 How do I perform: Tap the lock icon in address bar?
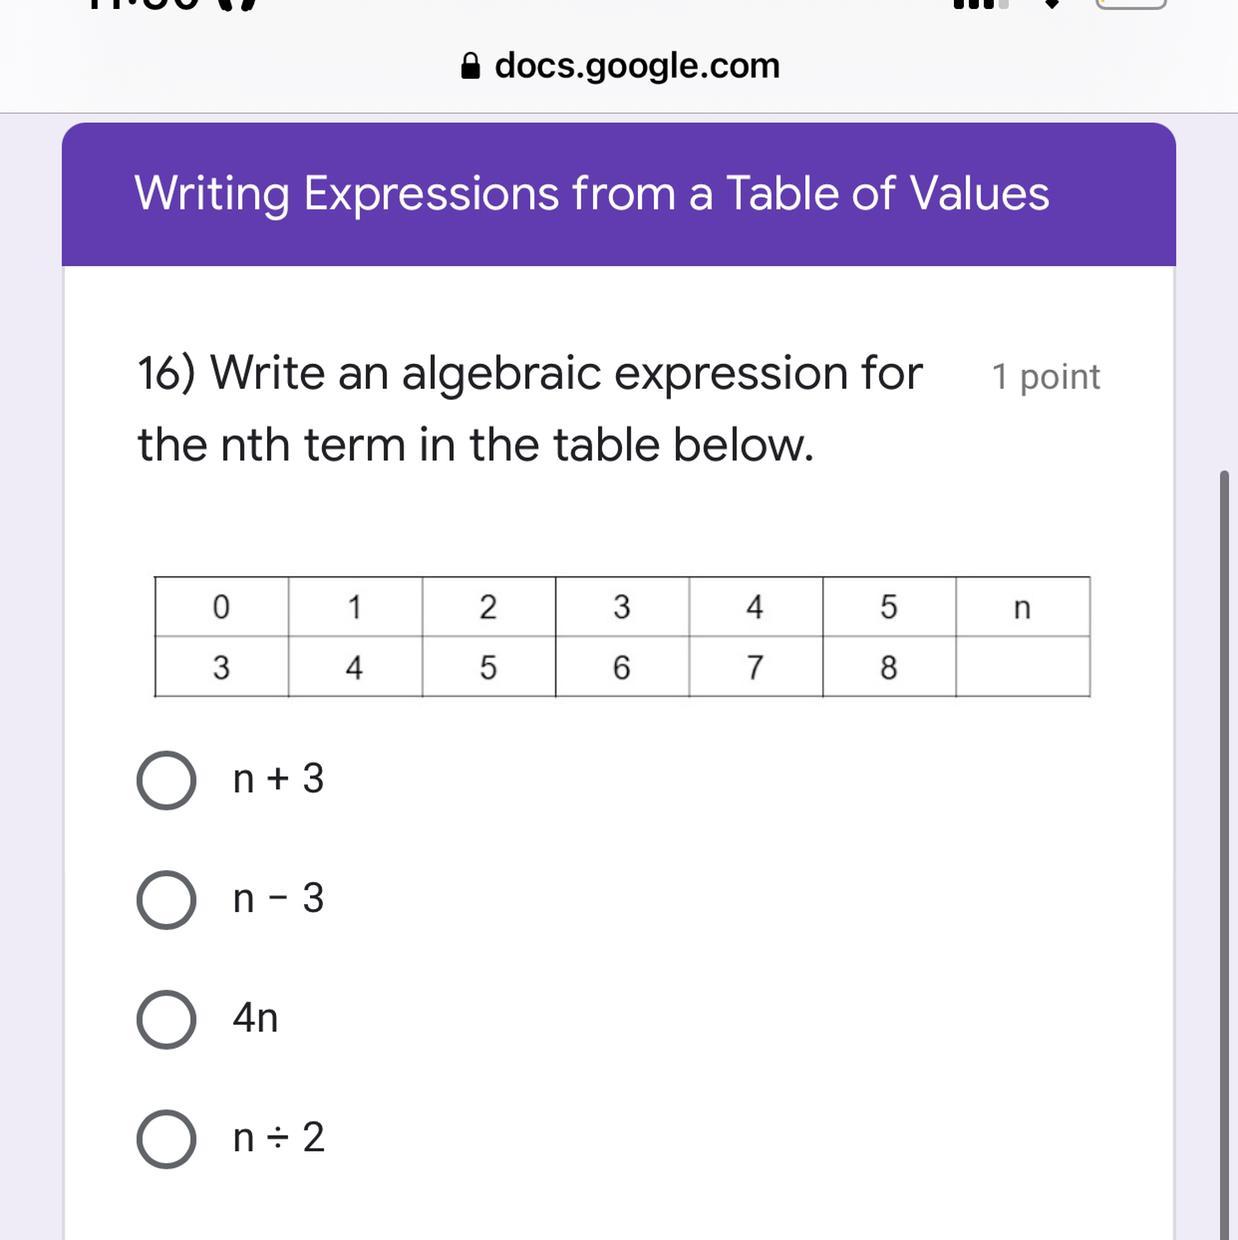tap(470, 66)
